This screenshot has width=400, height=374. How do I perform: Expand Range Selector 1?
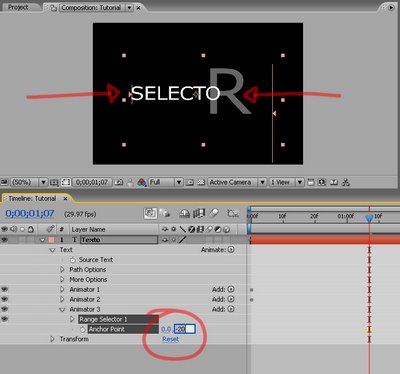point(72,319)
